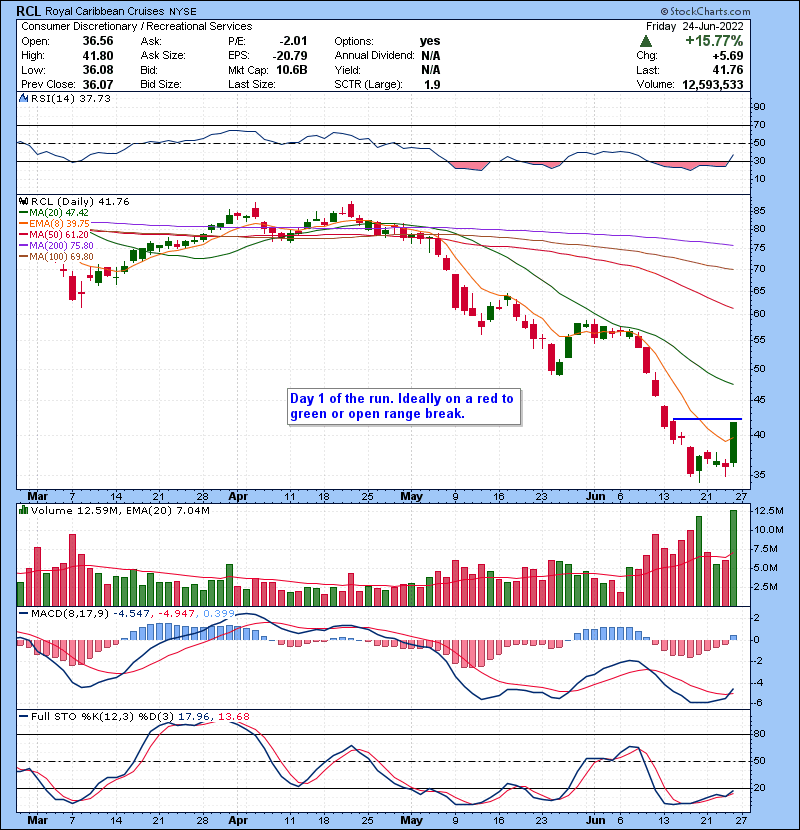Screen dimensions: 800x830
Task: Click the StockCharts.com copyright text
Action: coord(705,11)
